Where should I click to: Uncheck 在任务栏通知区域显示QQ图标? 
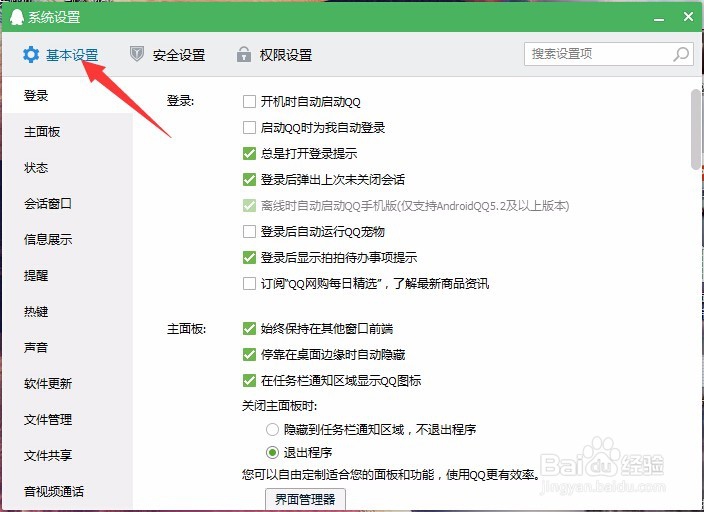click(x=249, y=381)
